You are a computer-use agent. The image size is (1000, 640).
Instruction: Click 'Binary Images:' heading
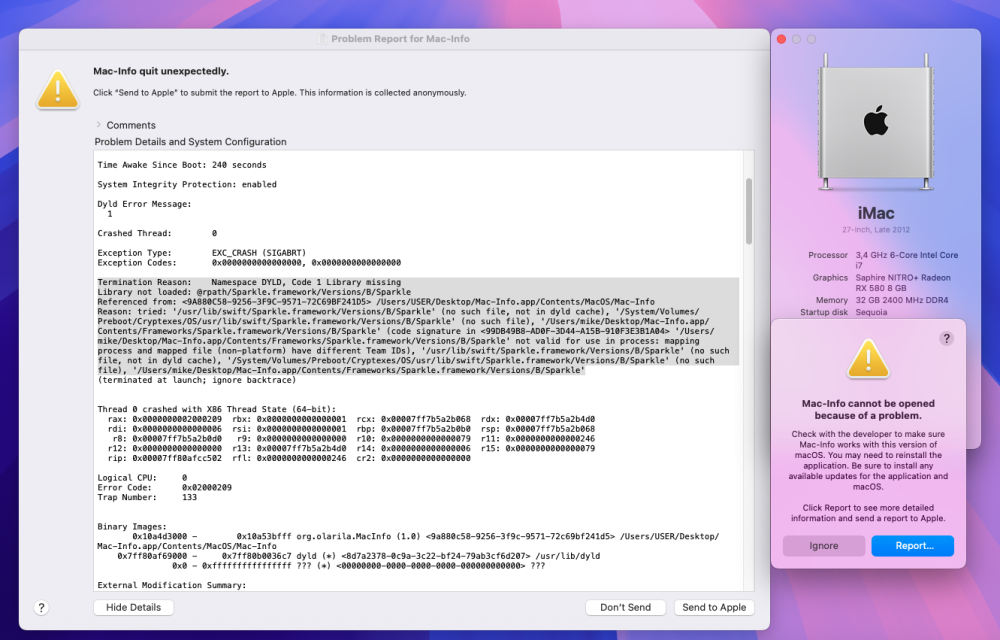coord(132,527)
